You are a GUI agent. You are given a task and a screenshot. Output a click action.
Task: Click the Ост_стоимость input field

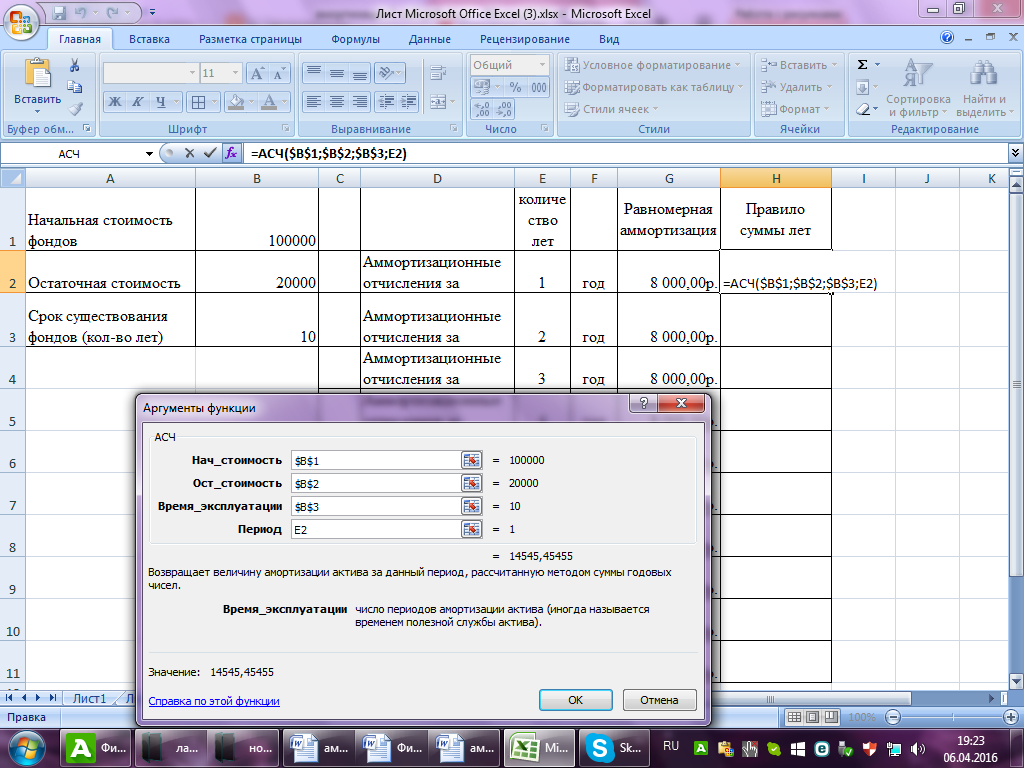(x=376, y=483)
